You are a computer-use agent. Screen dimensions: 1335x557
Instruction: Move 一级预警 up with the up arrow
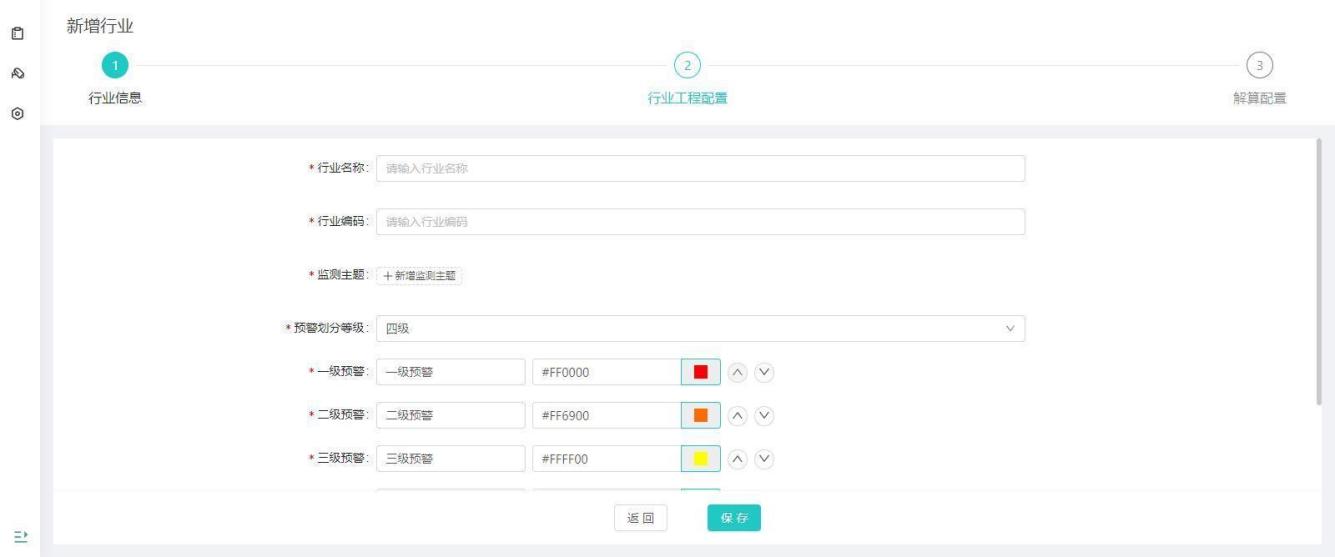tap(737, 373)
